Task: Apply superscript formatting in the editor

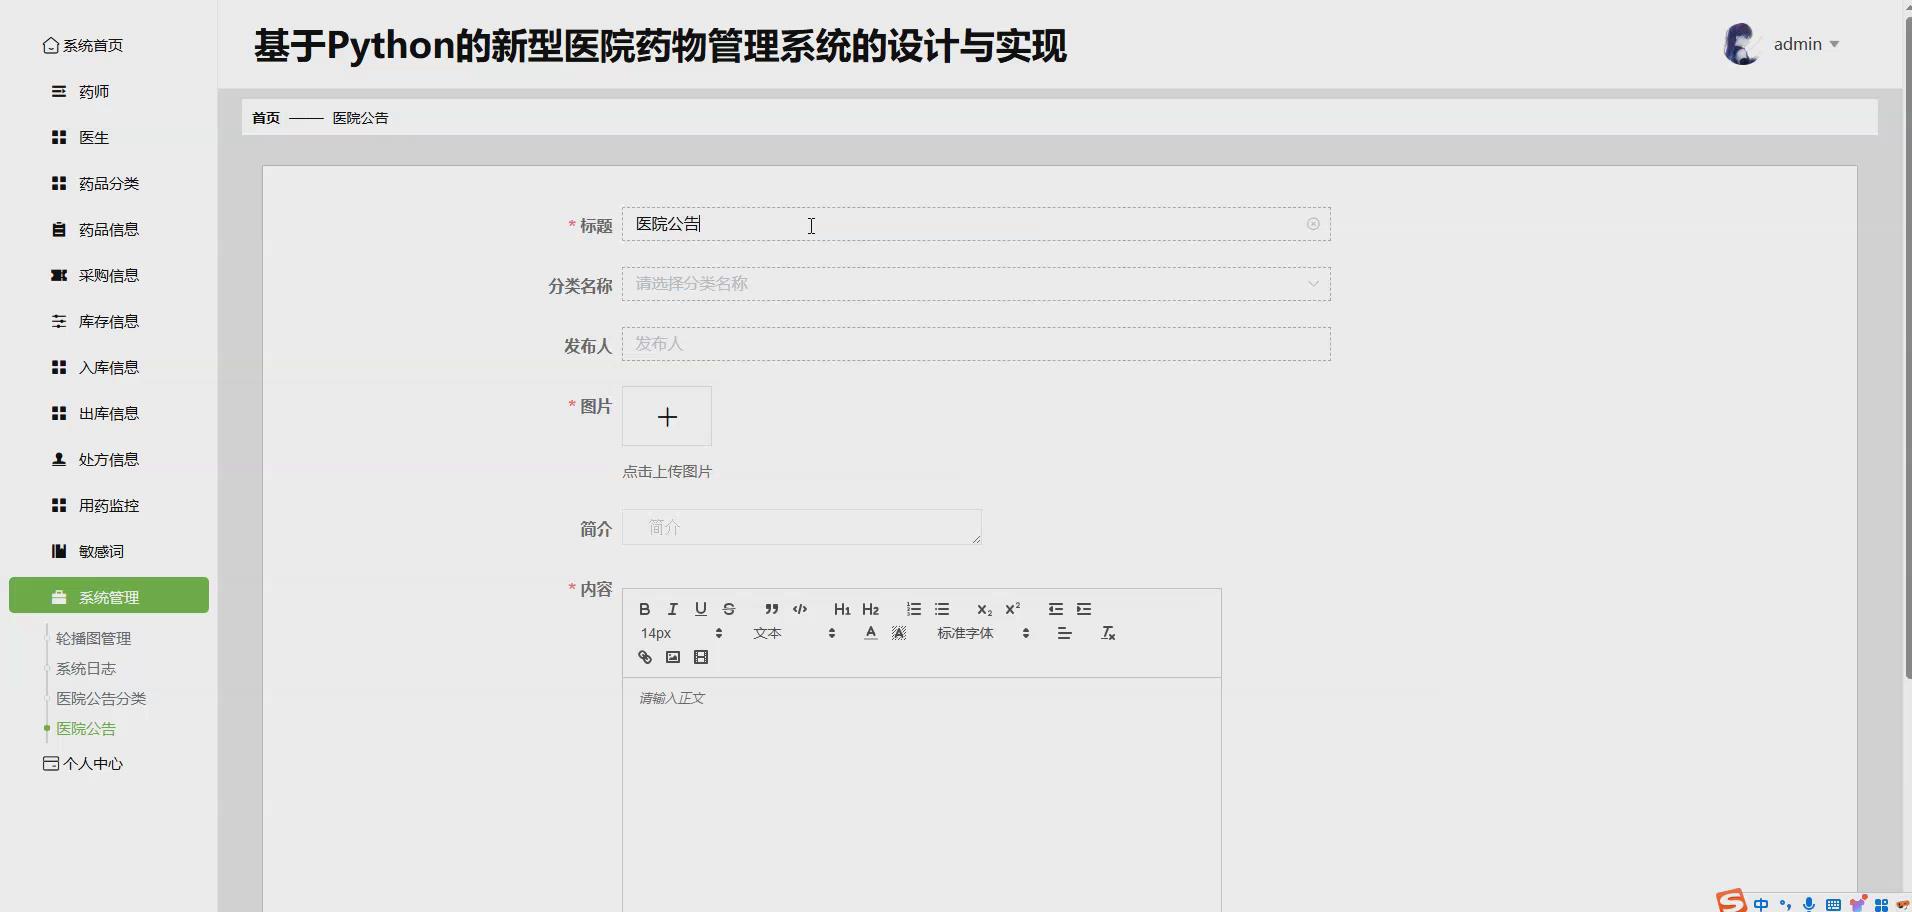Action: pos(1013,609)
